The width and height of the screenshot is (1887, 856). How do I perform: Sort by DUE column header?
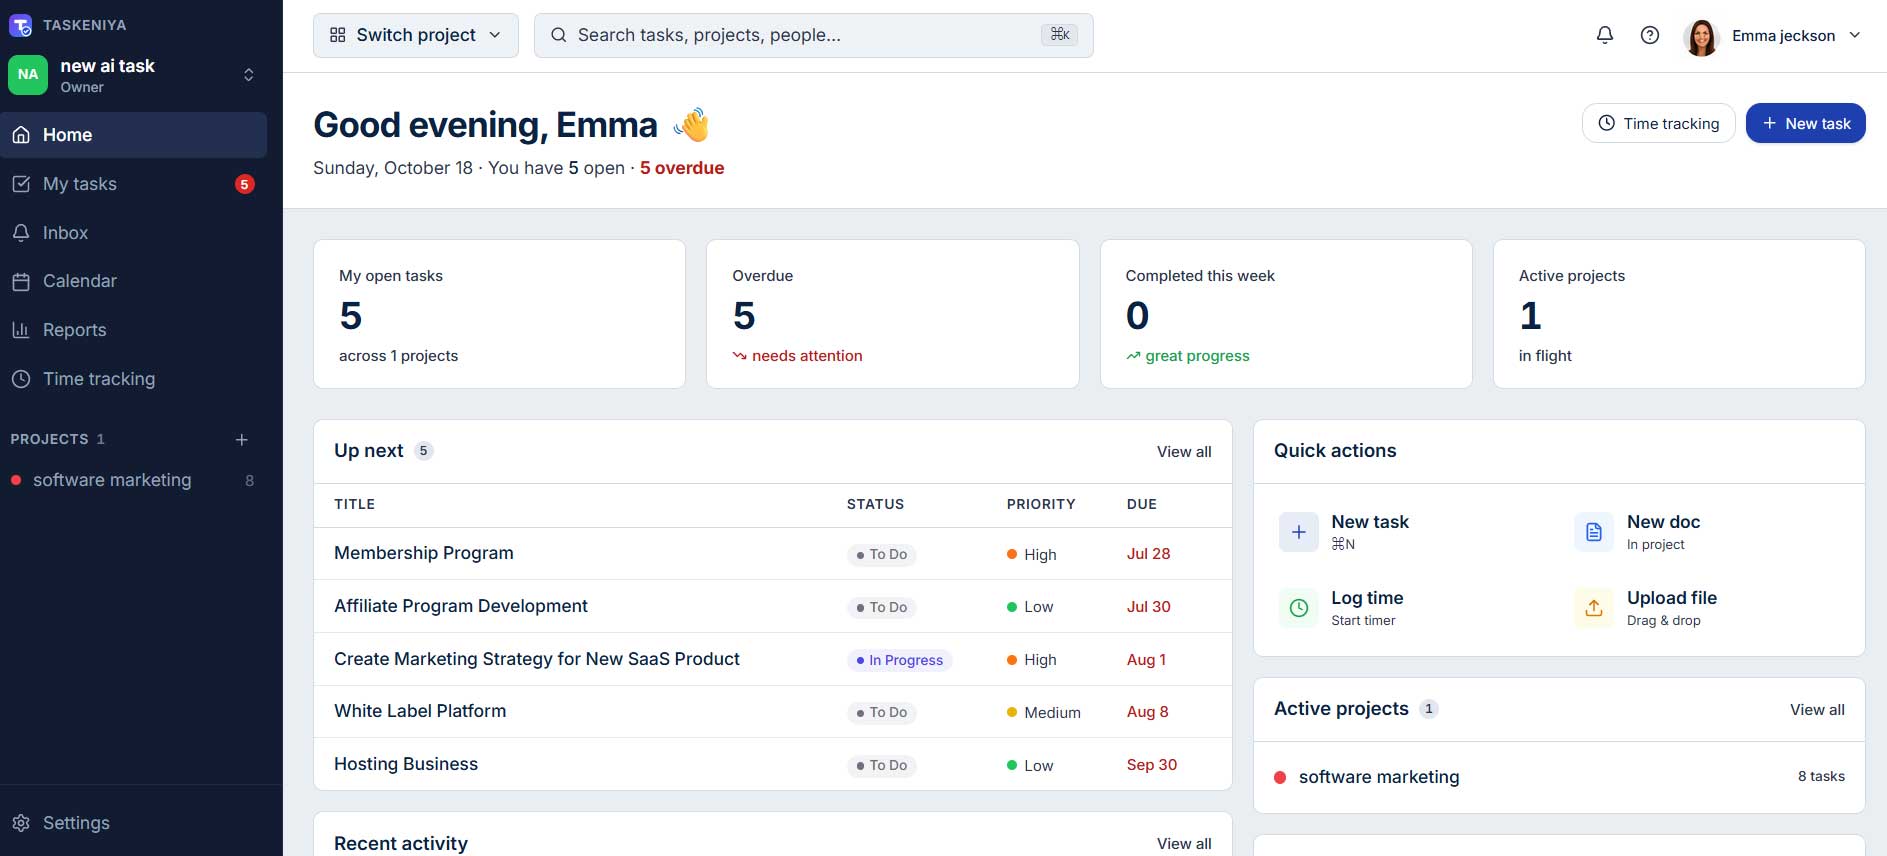pos(1142,504)
